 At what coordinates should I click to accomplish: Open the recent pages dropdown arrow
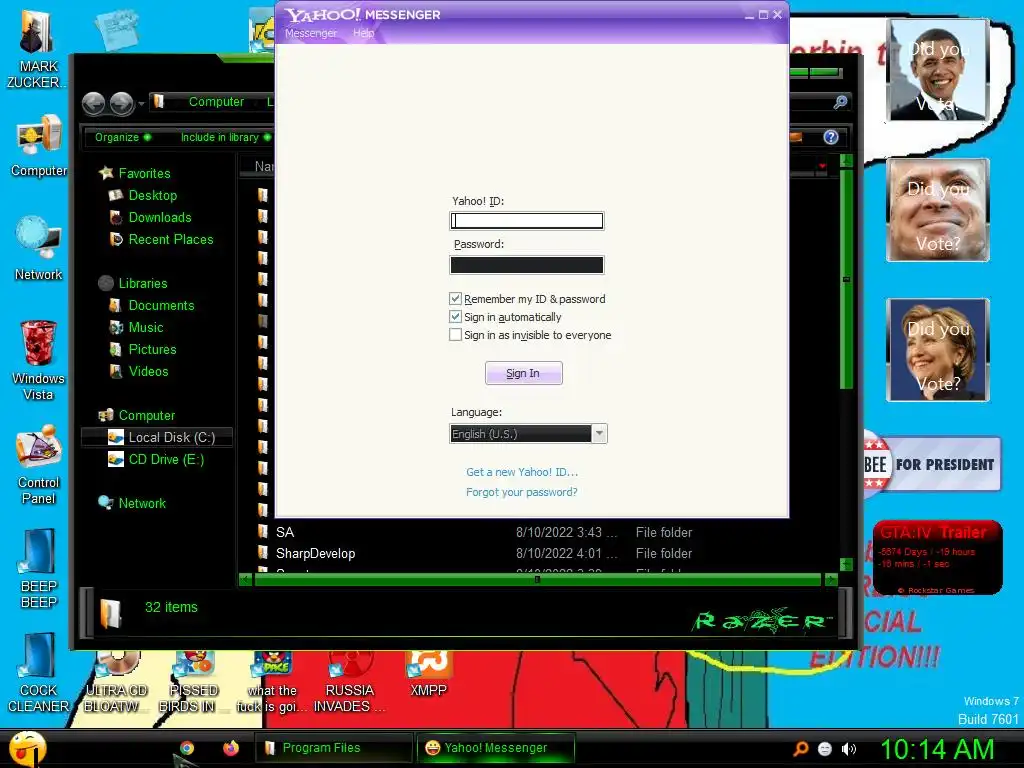(141, 104)
